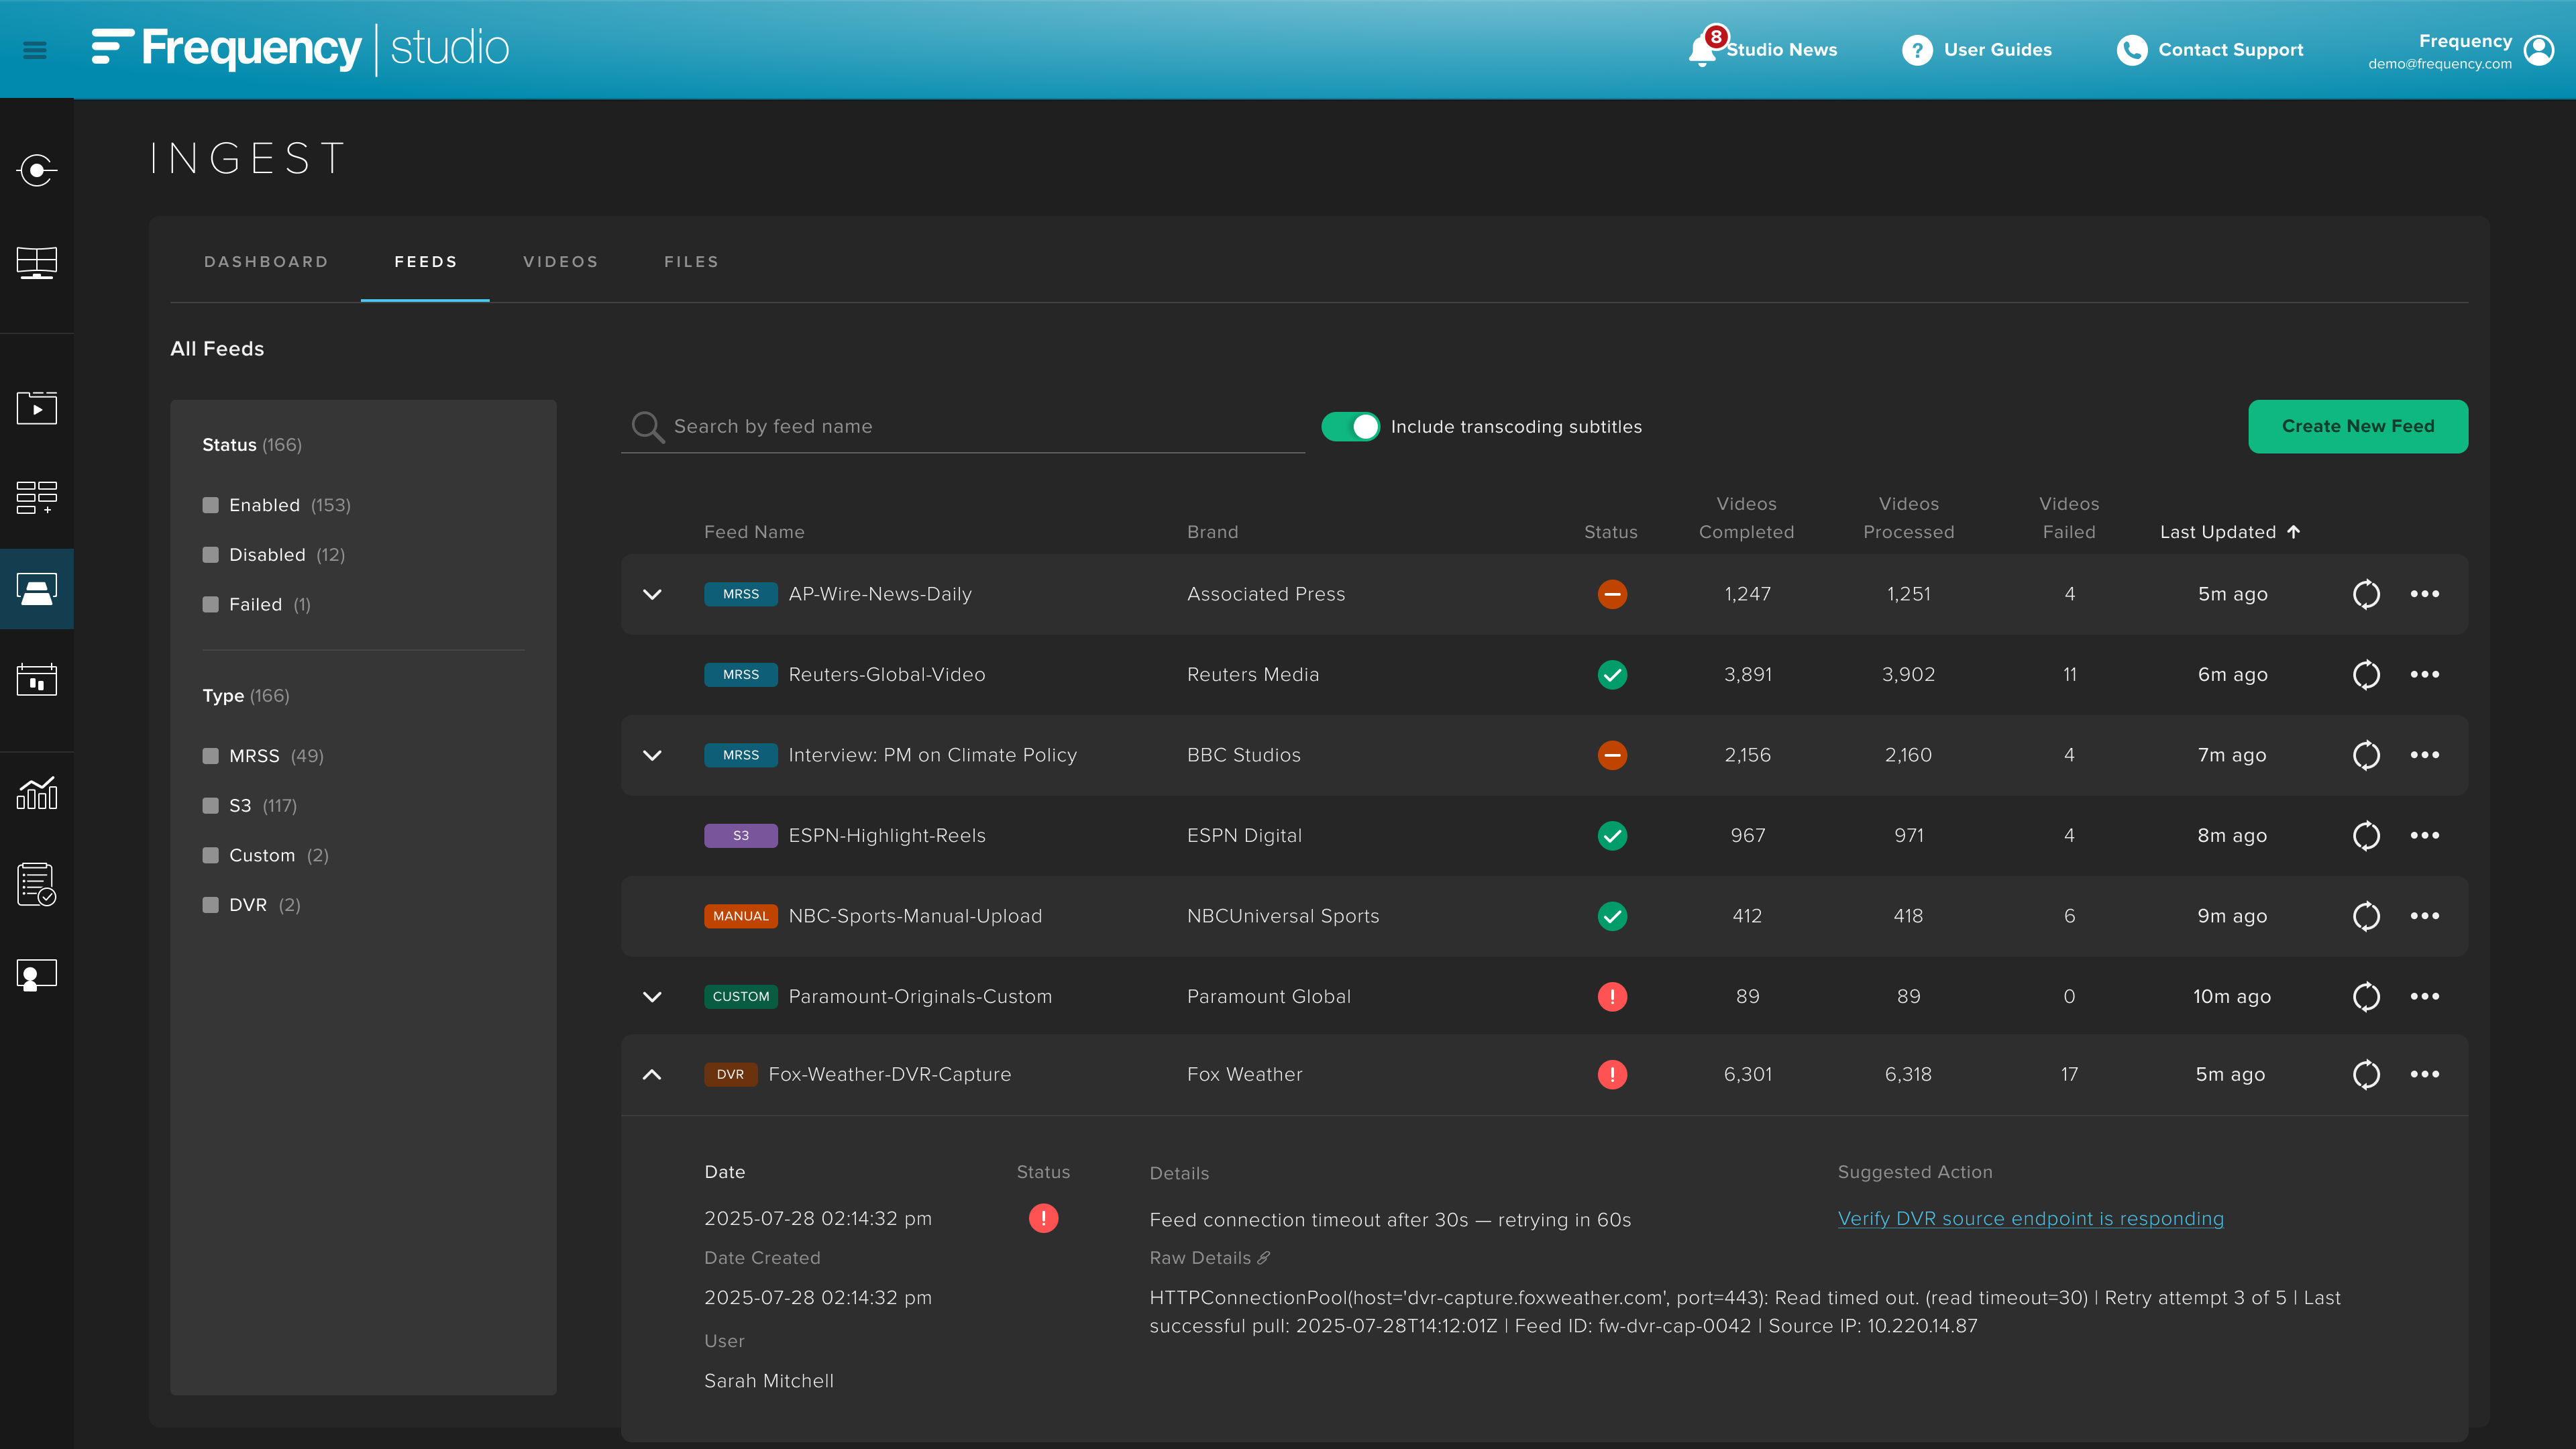The width and height of the screenshot is (2576, 1449).
Task: Open User Guides help icon
Action: coord(1917,50)
